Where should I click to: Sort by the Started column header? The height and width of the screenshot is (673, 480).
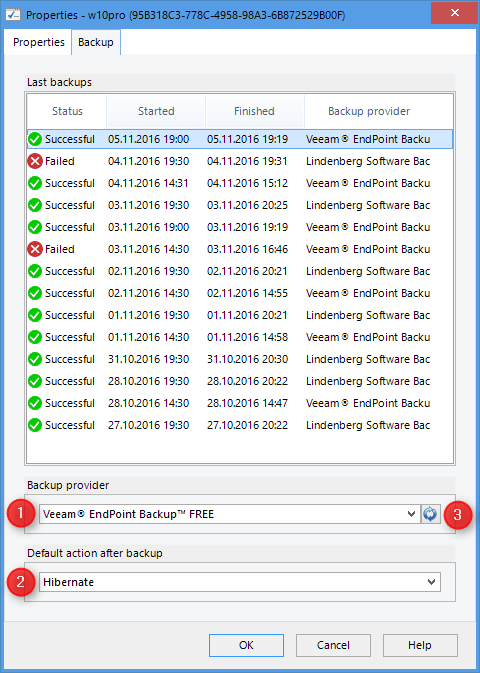tap(156, 111)
